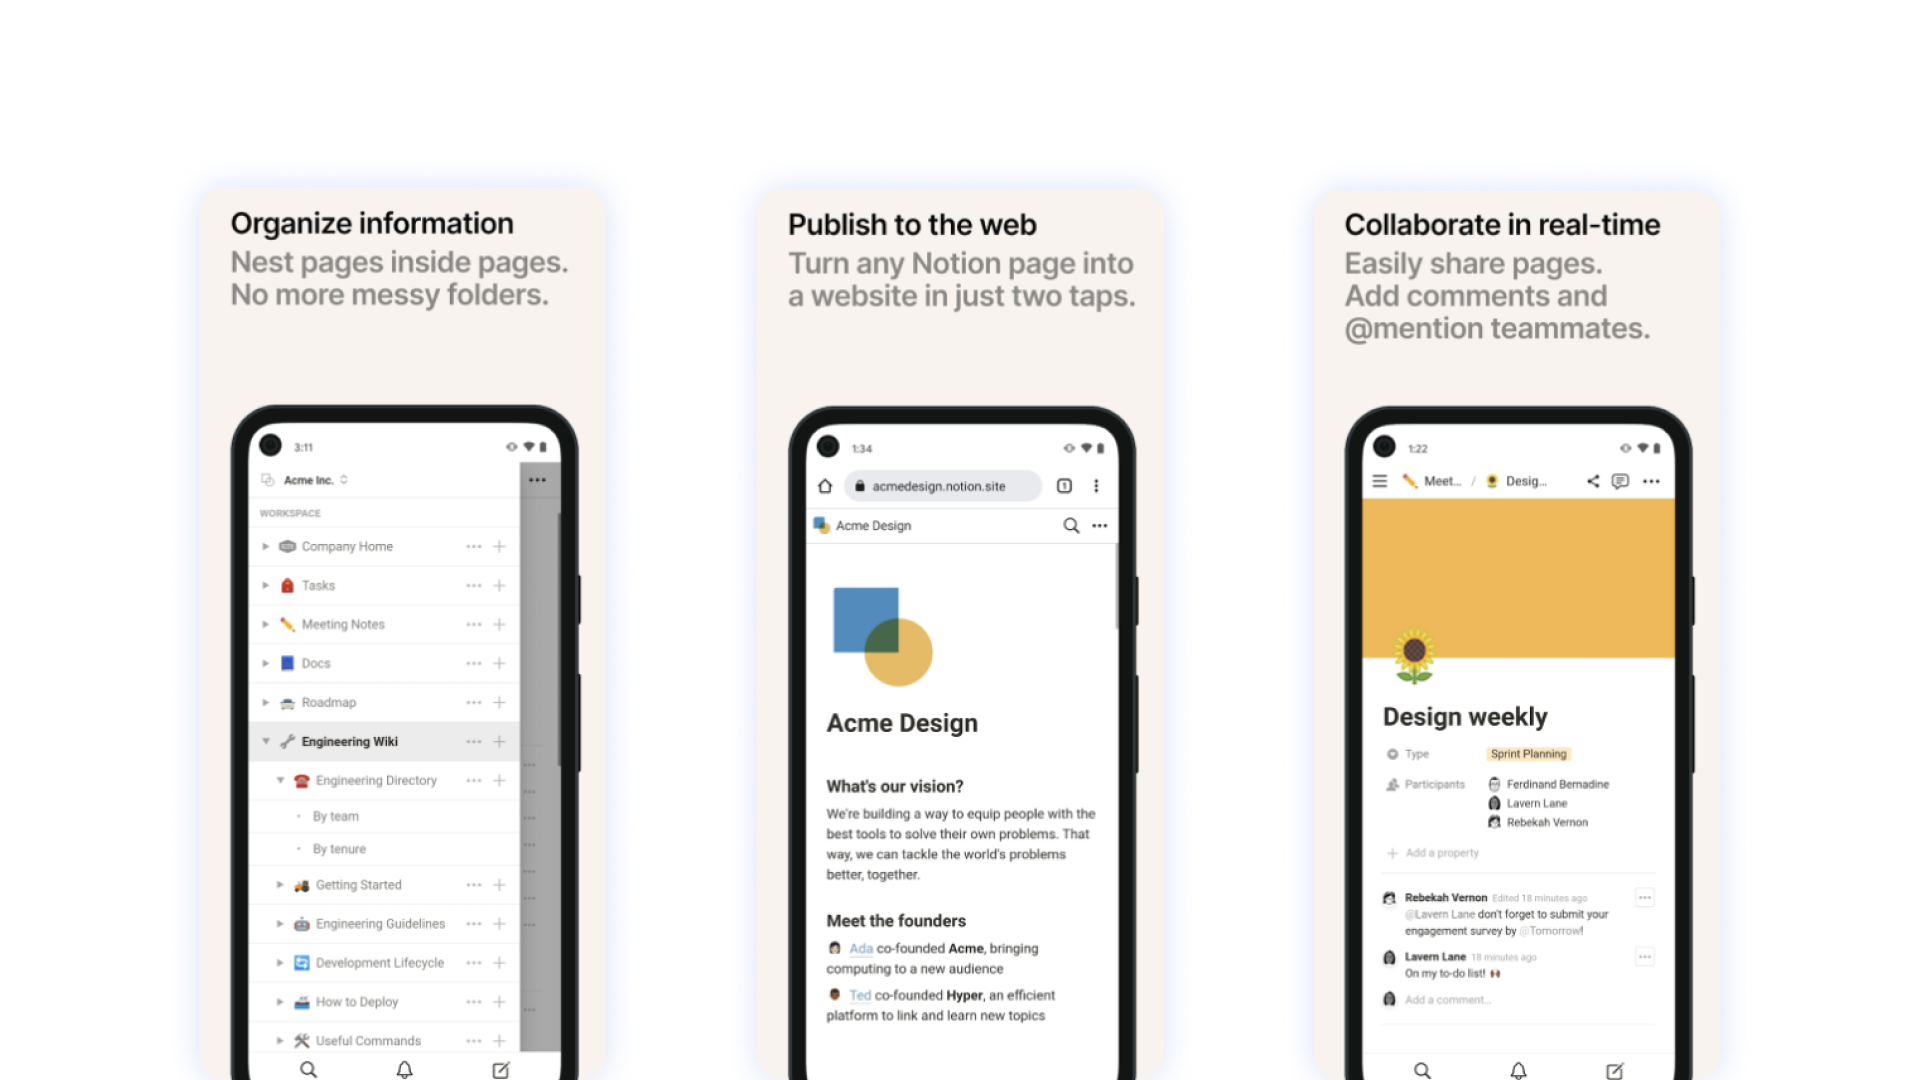
Task: Click the share icon on right phone
Action: [1593, 481]
